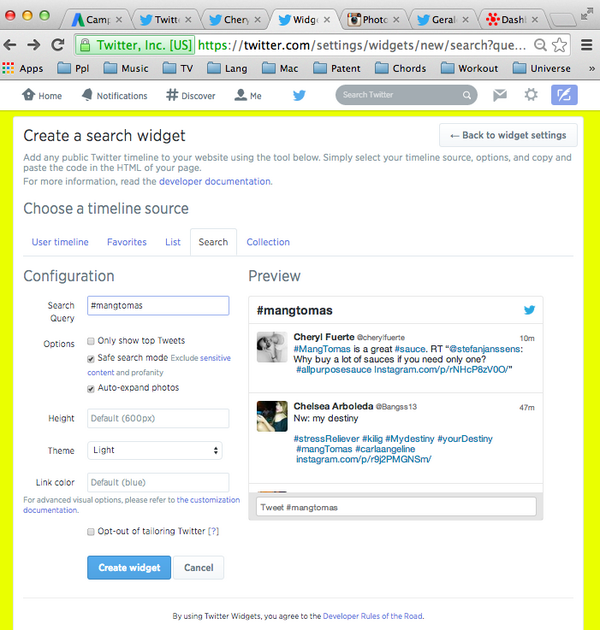Open direct messages envelope icon
This screenshot has width=600, height=630.
[500, 95]
